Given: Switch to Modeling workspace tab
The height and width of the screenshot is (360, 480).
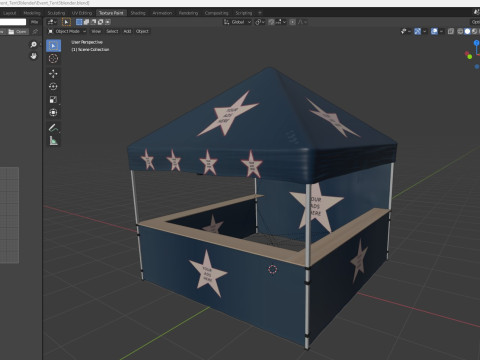Looking at the screenshot, I should pos(32,13).
